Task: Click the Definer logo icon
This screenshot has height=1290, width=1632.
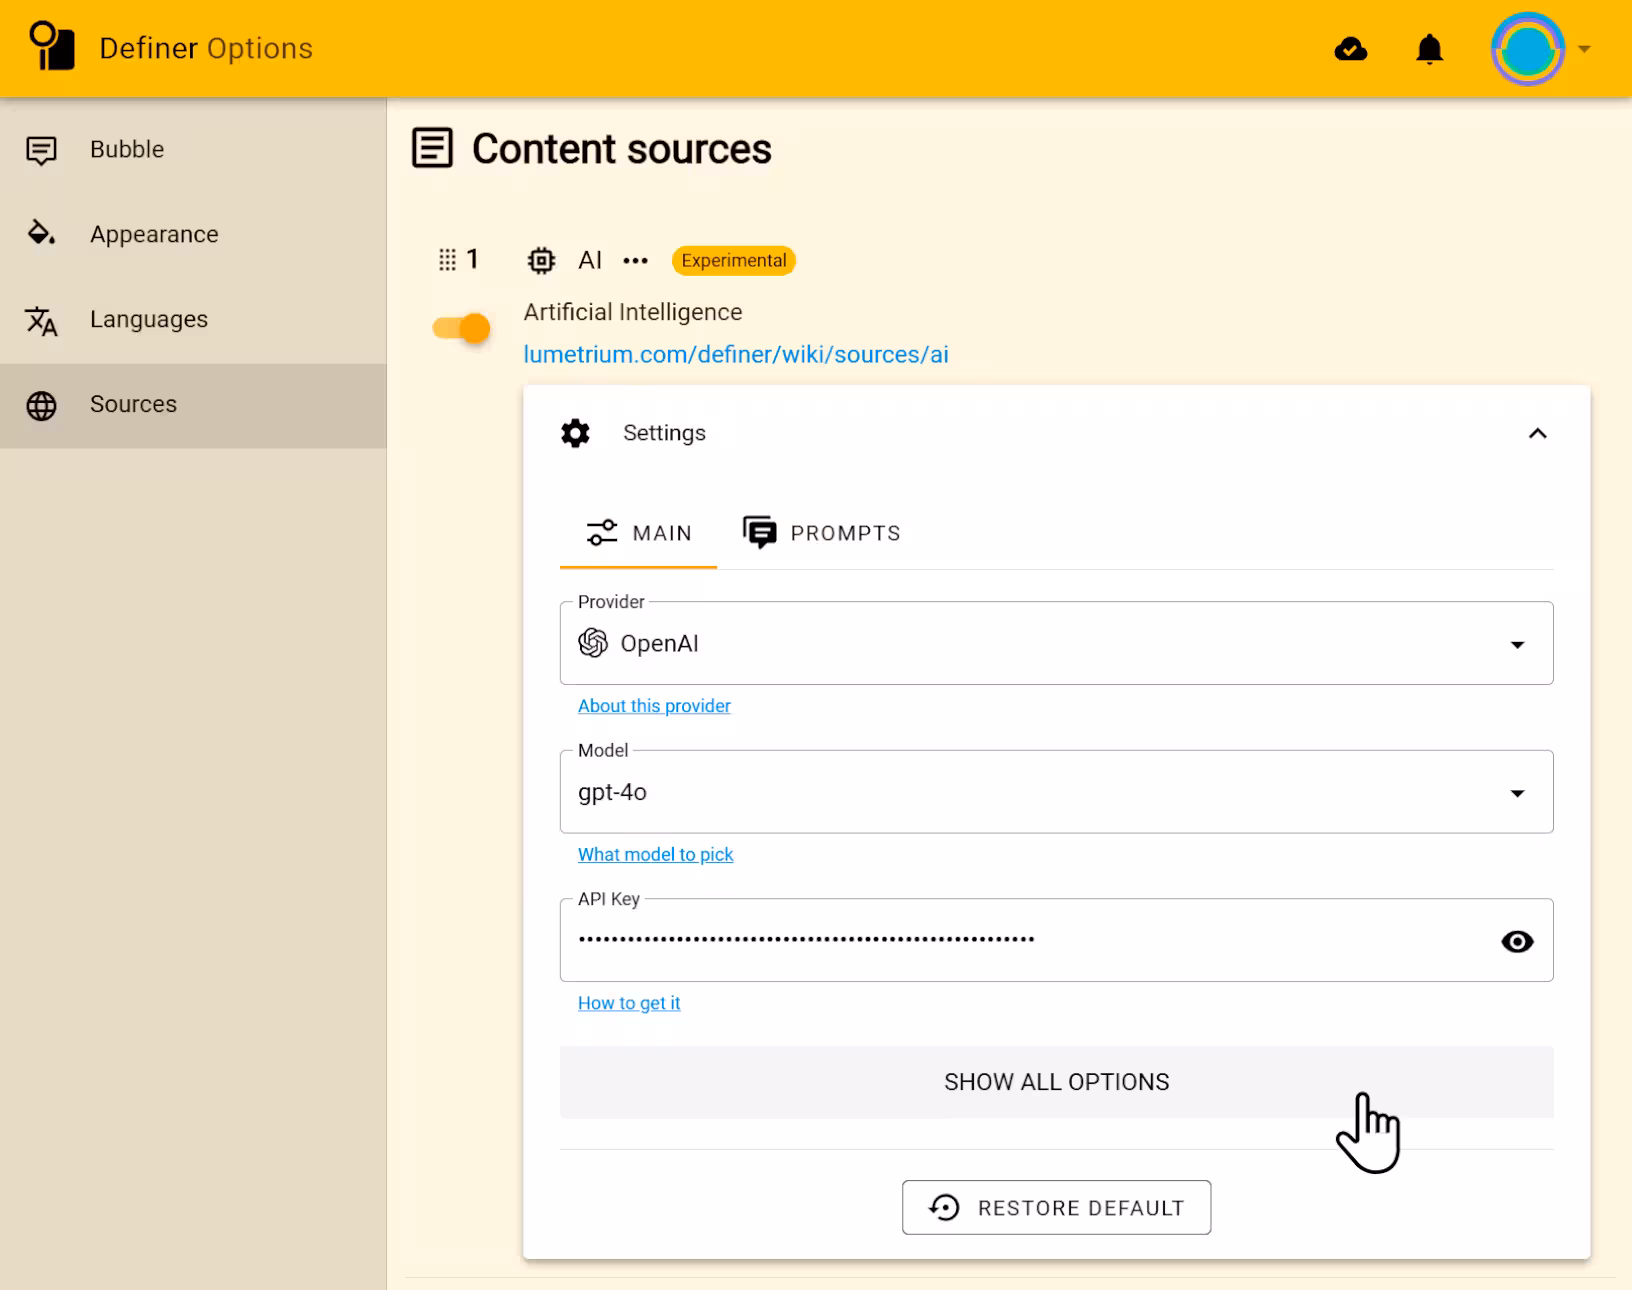Action: point(52,47)
